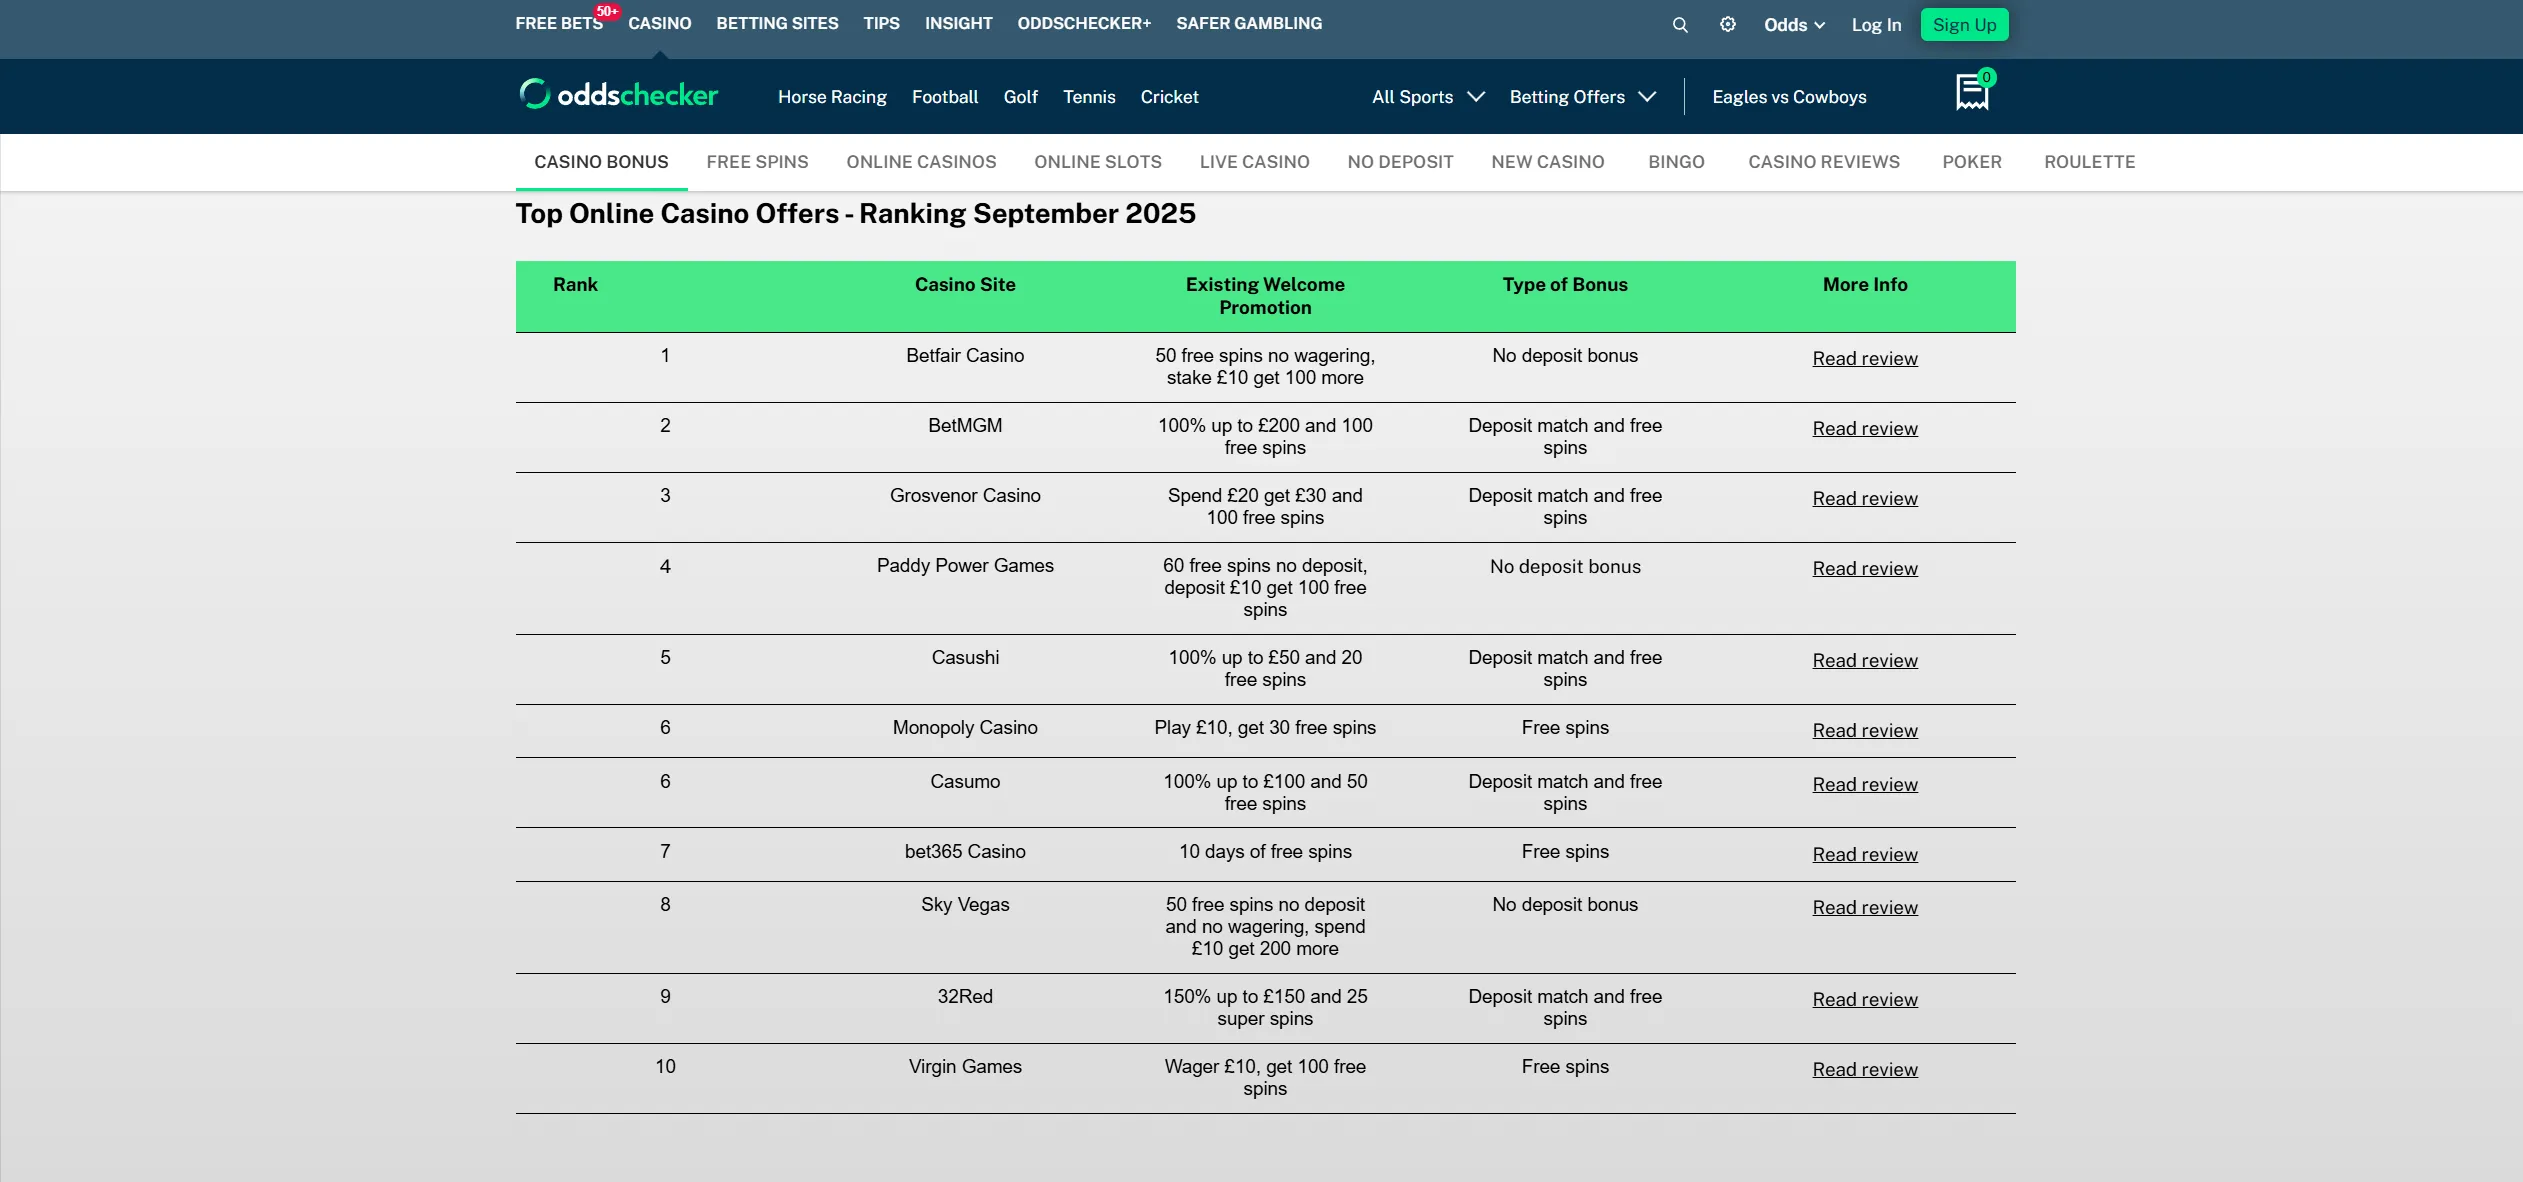Image resolution: width=2523 pixels, height=1182 pixels.
Task: Switch to the LIVE CASINO tab
Action: 1254,162
